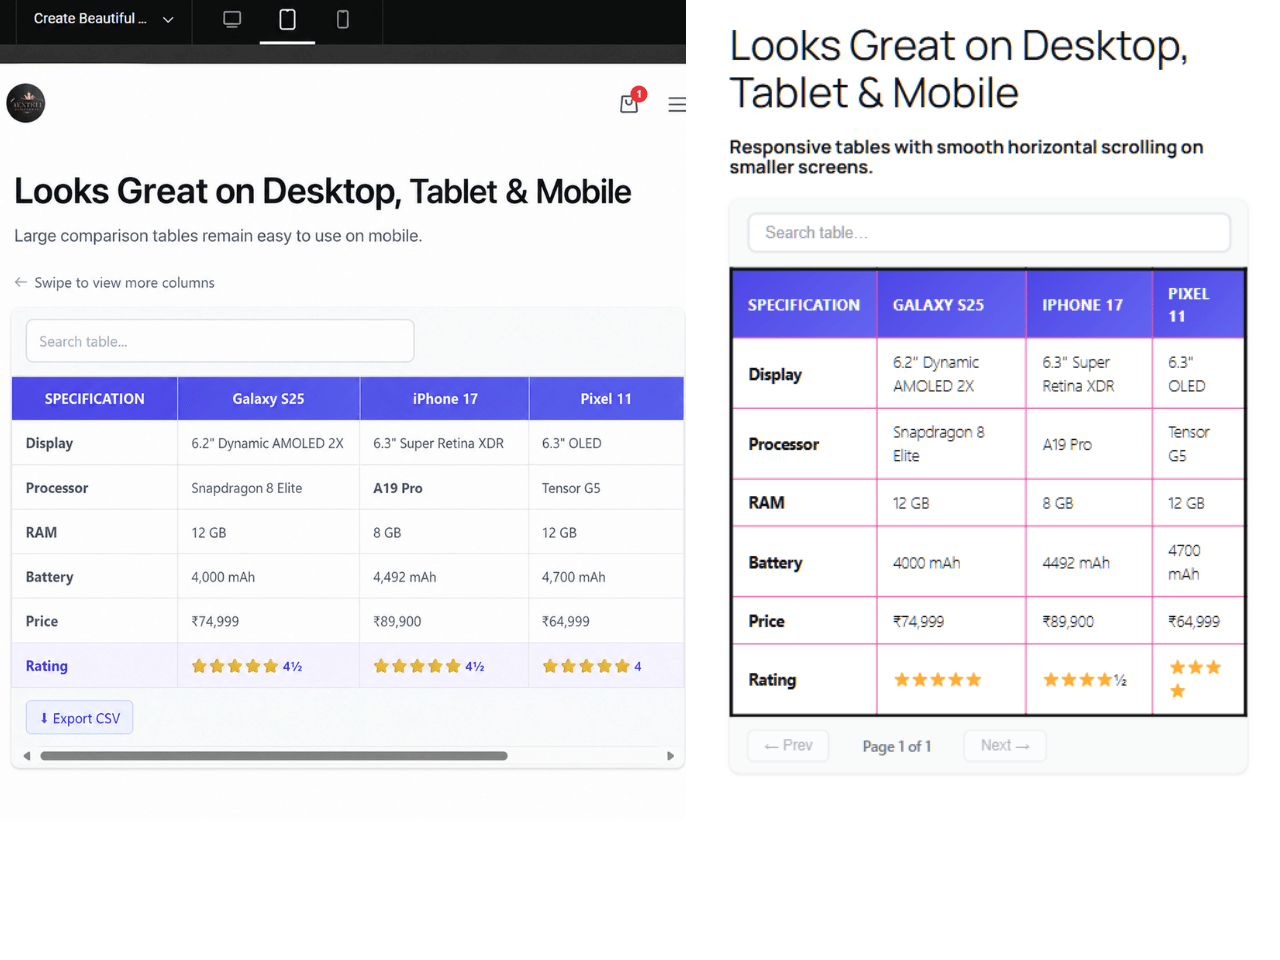Click the uppercase GALAXY S25 header
The height and width of the screenshot is (960, 1280).
[x=951, y=305]
